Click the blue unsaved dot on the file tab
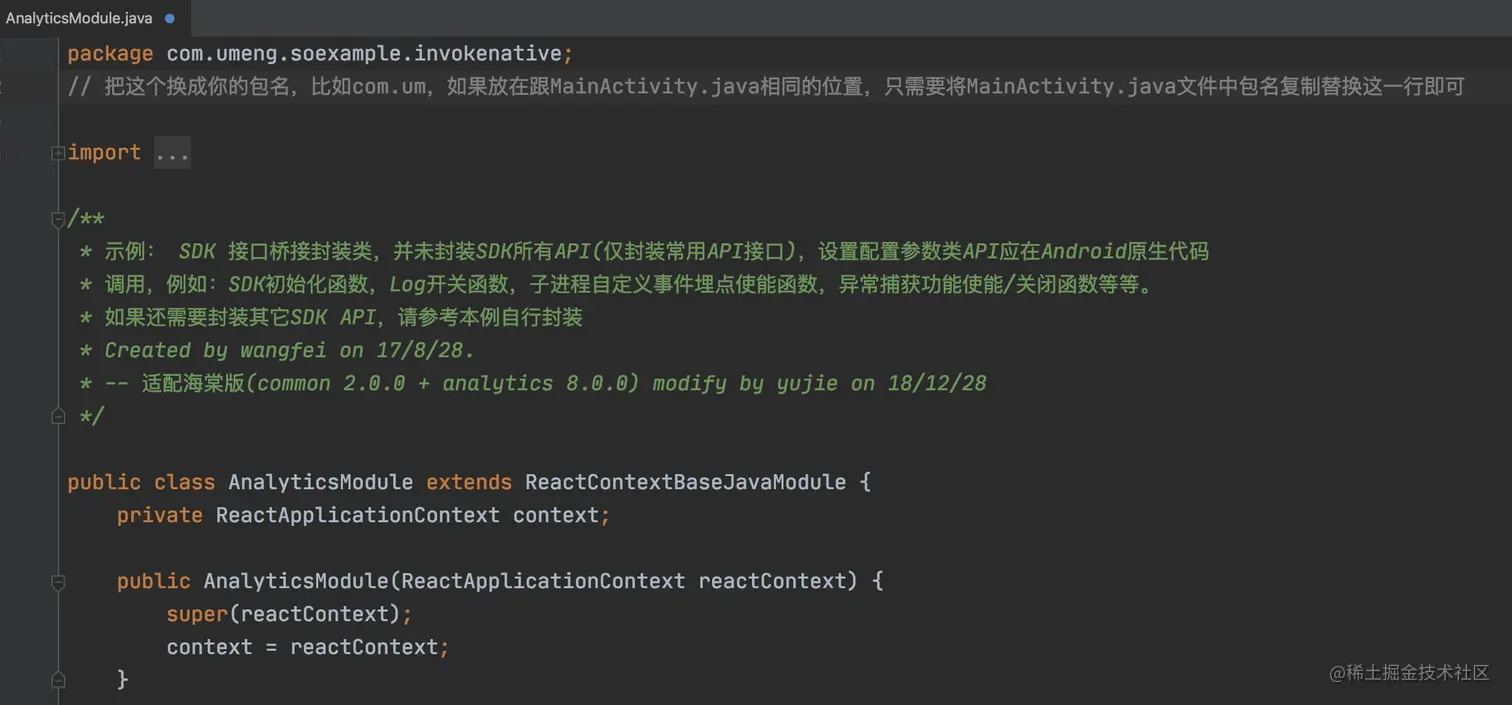1512x705 pixels. point(169,18)
